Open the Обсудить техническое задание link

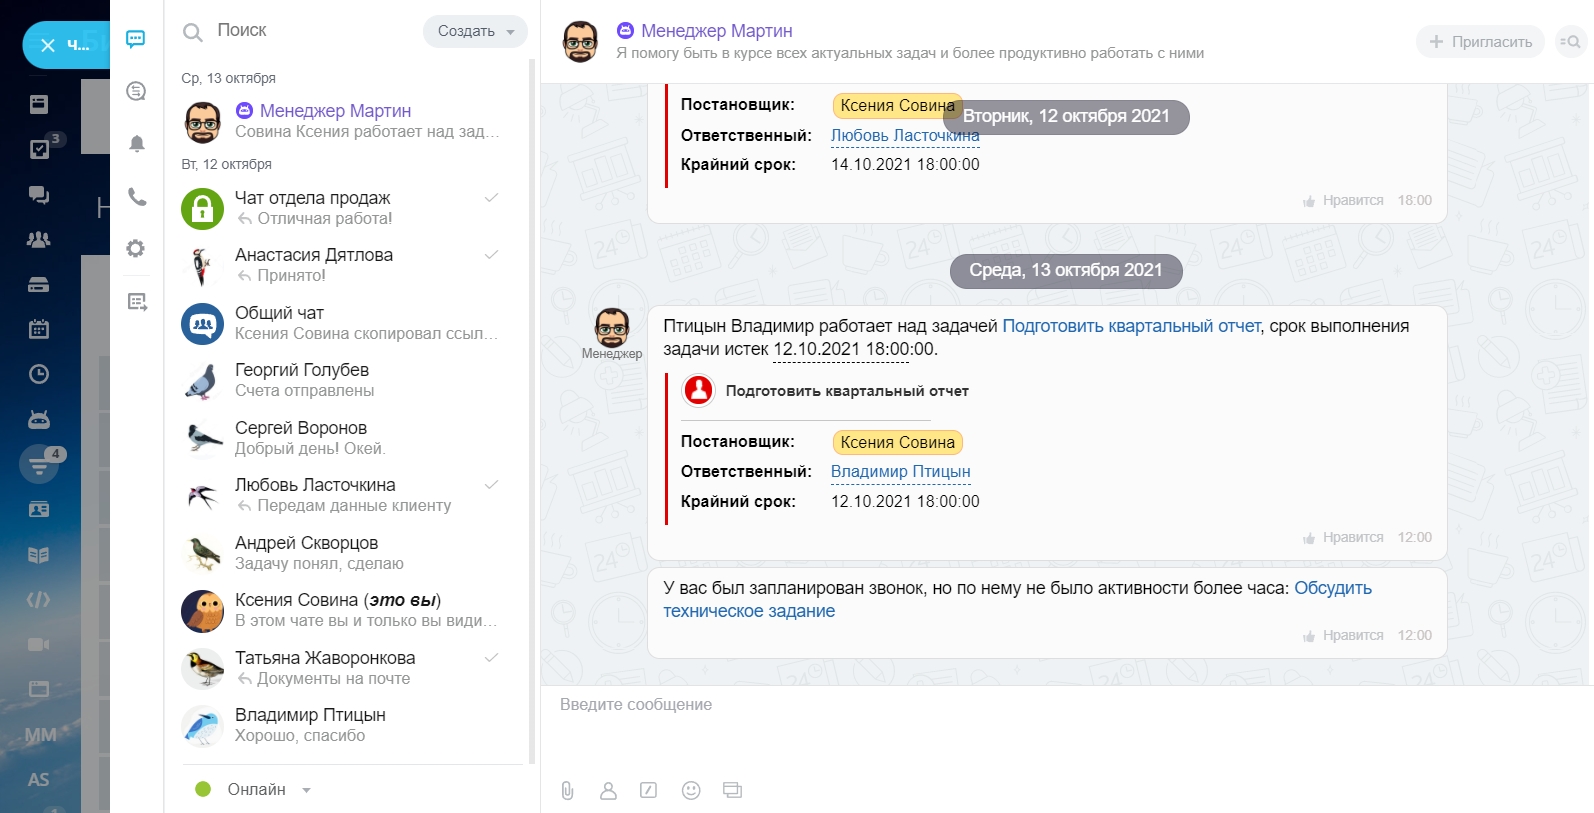1332,588
